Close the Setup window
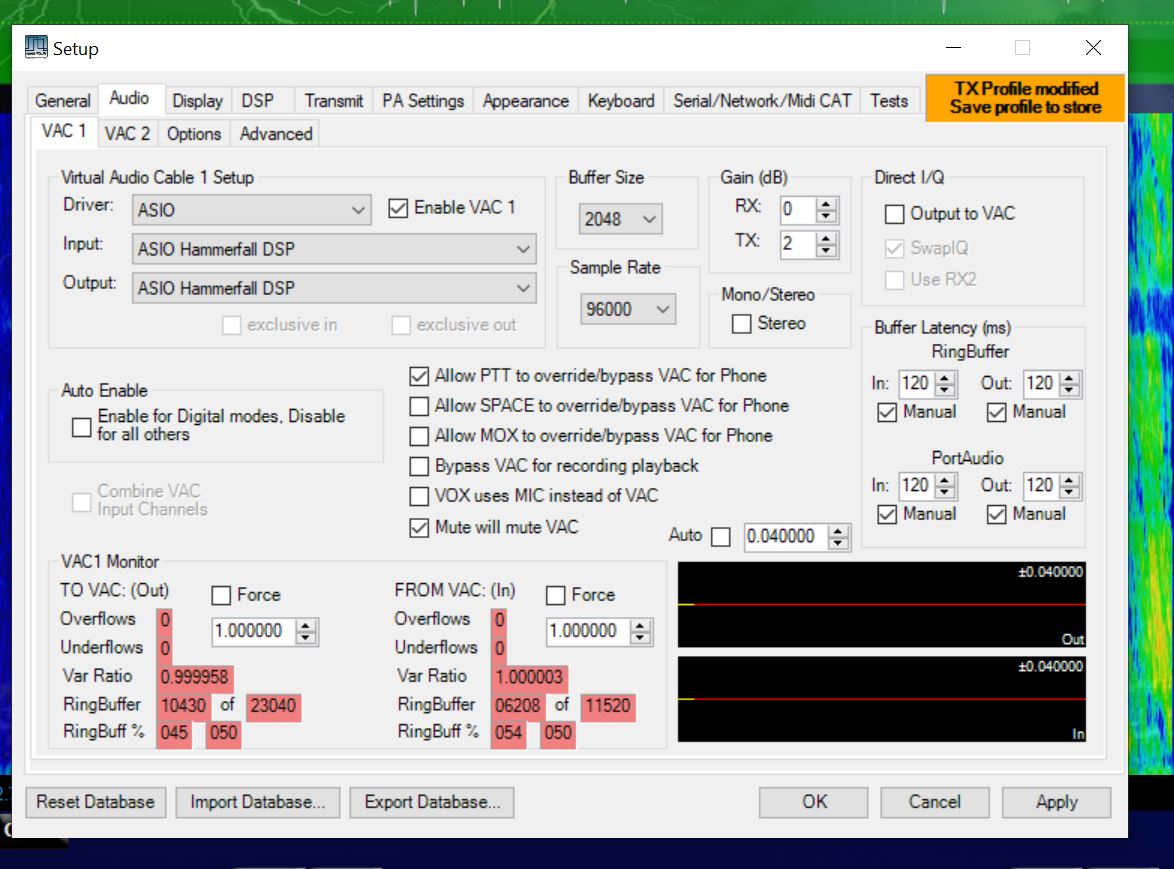Screen dimensions: 1174x869 pos(1093,48)
